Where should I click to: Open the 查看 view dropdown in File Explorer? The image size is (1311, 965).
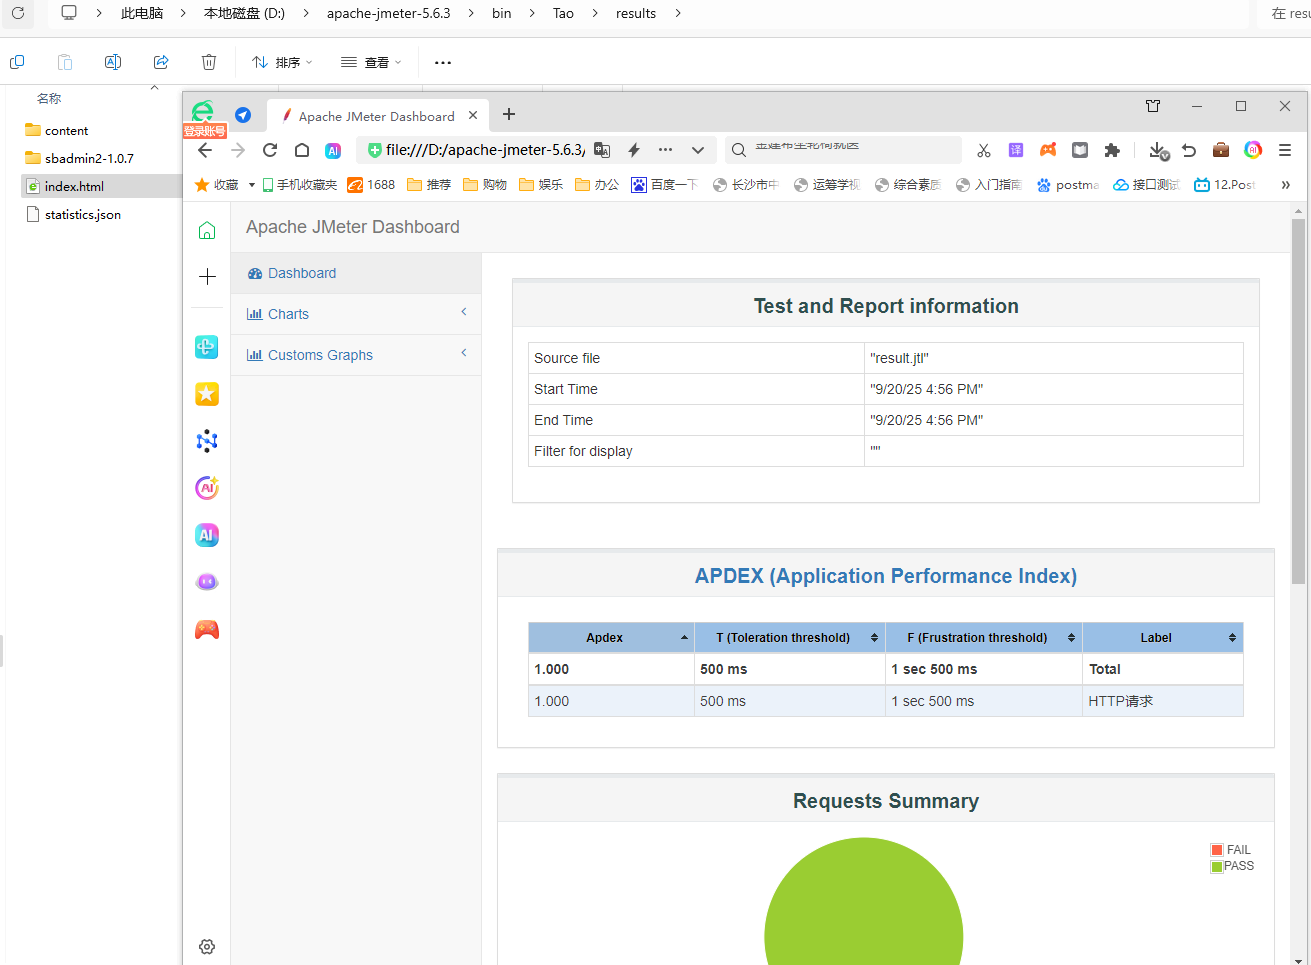click(x=371, y=62)
